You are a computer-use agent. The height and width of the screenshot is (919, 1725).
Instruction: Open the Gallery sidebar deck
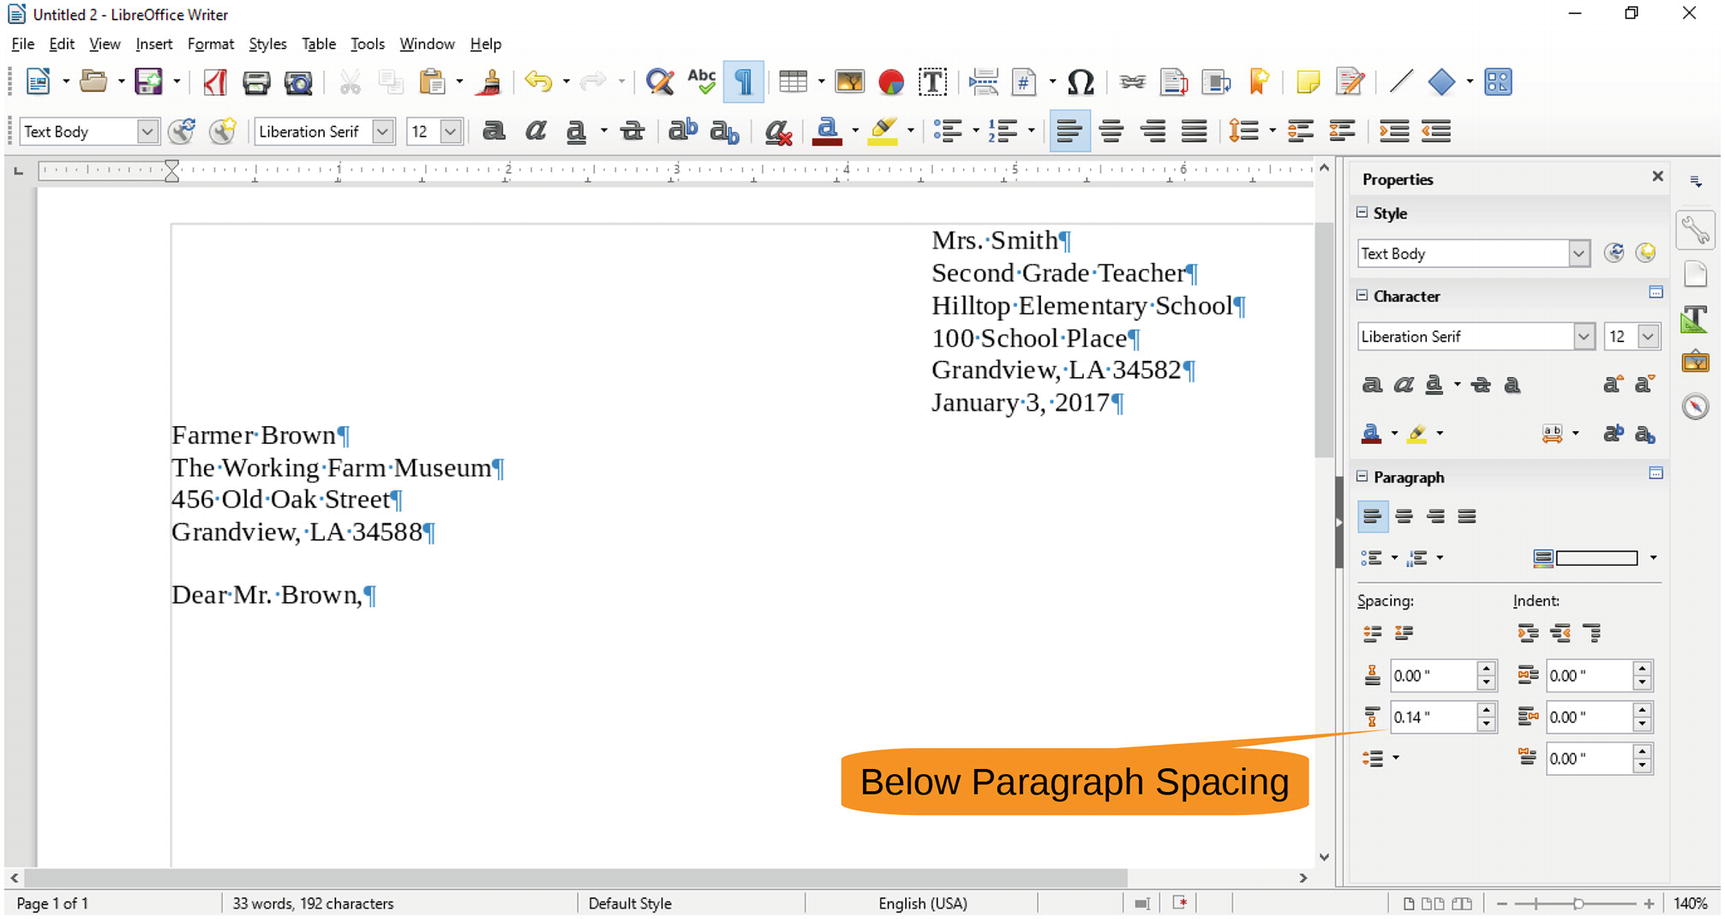(1696, 361)
